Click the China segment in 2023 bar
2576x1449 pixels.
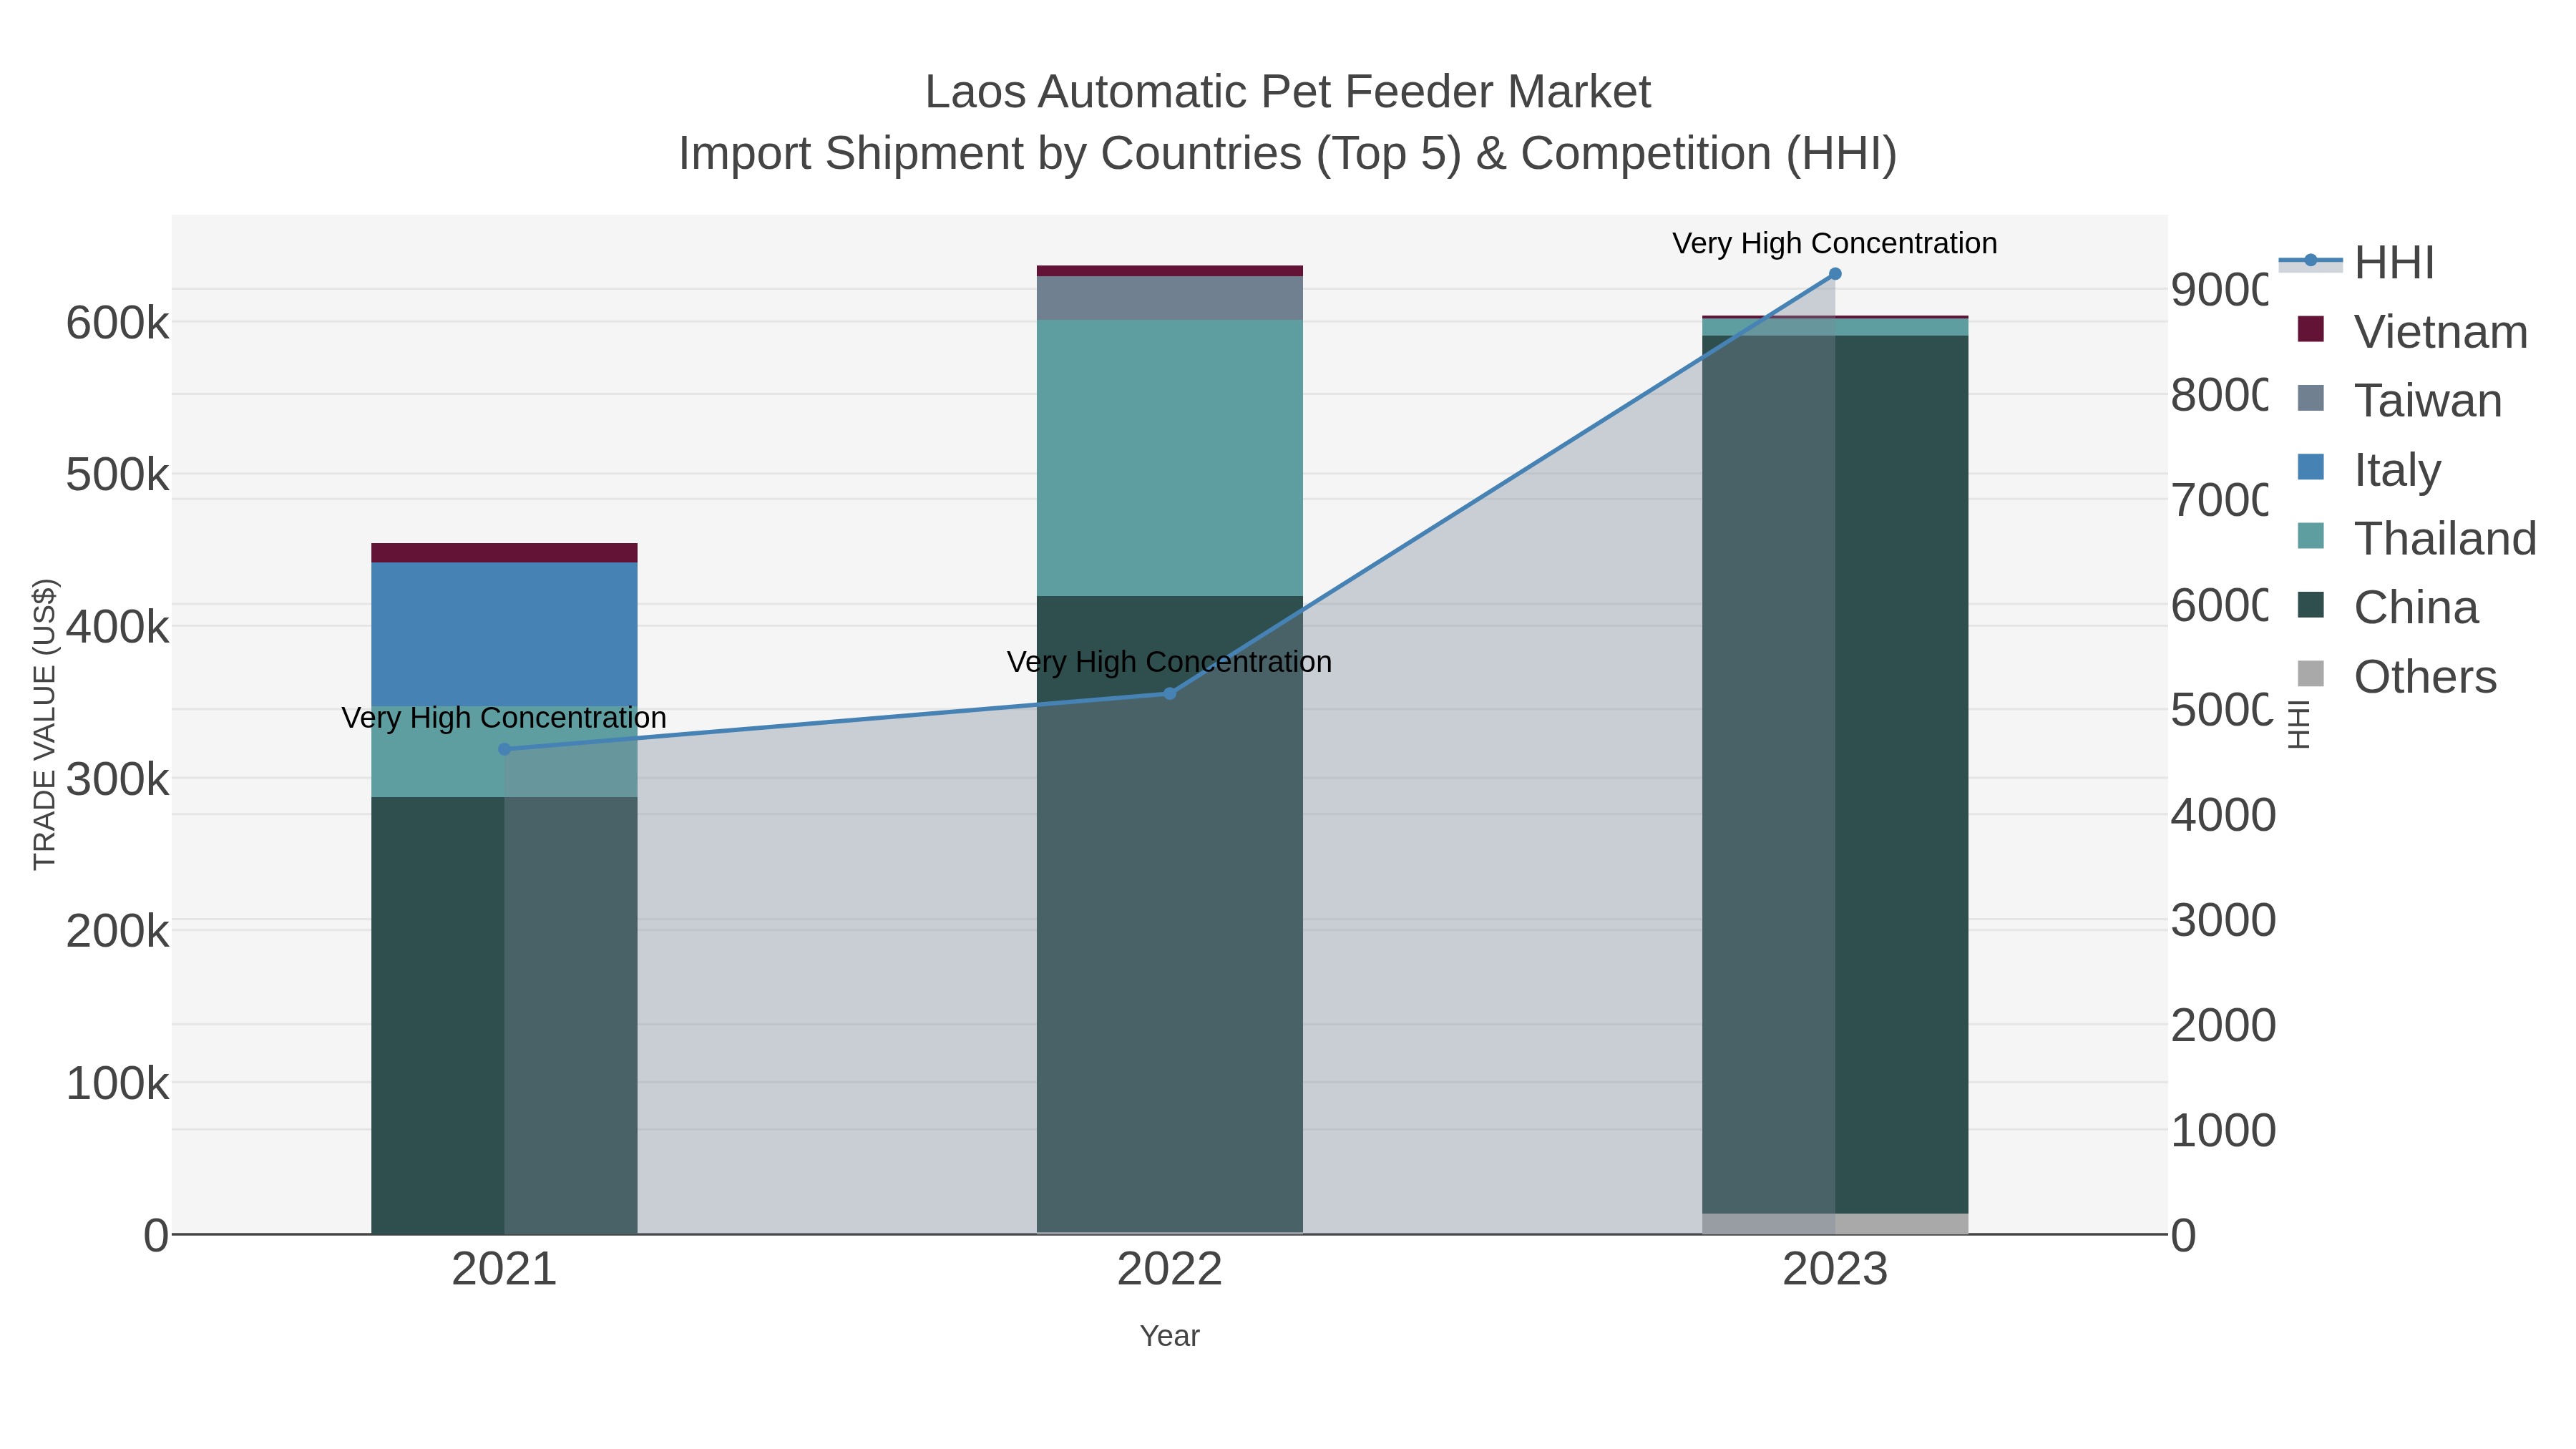1835,774
